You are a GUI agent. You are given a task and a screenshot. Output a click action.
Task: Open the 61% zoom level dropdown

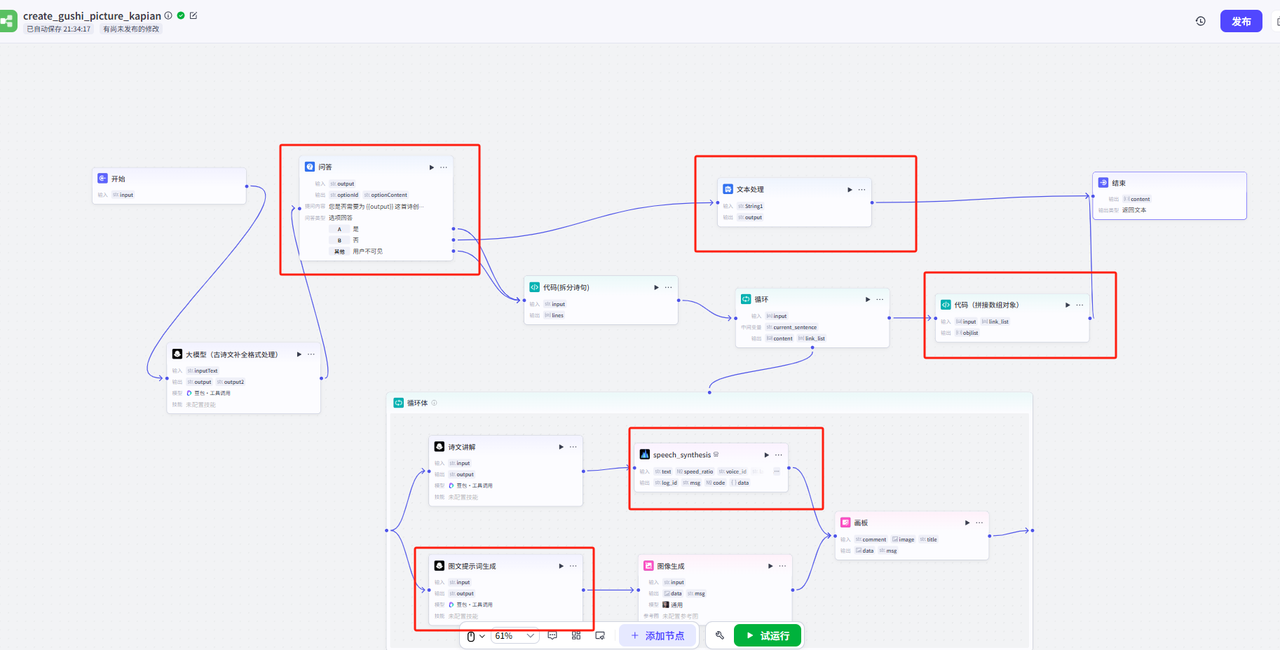[514, 635]
